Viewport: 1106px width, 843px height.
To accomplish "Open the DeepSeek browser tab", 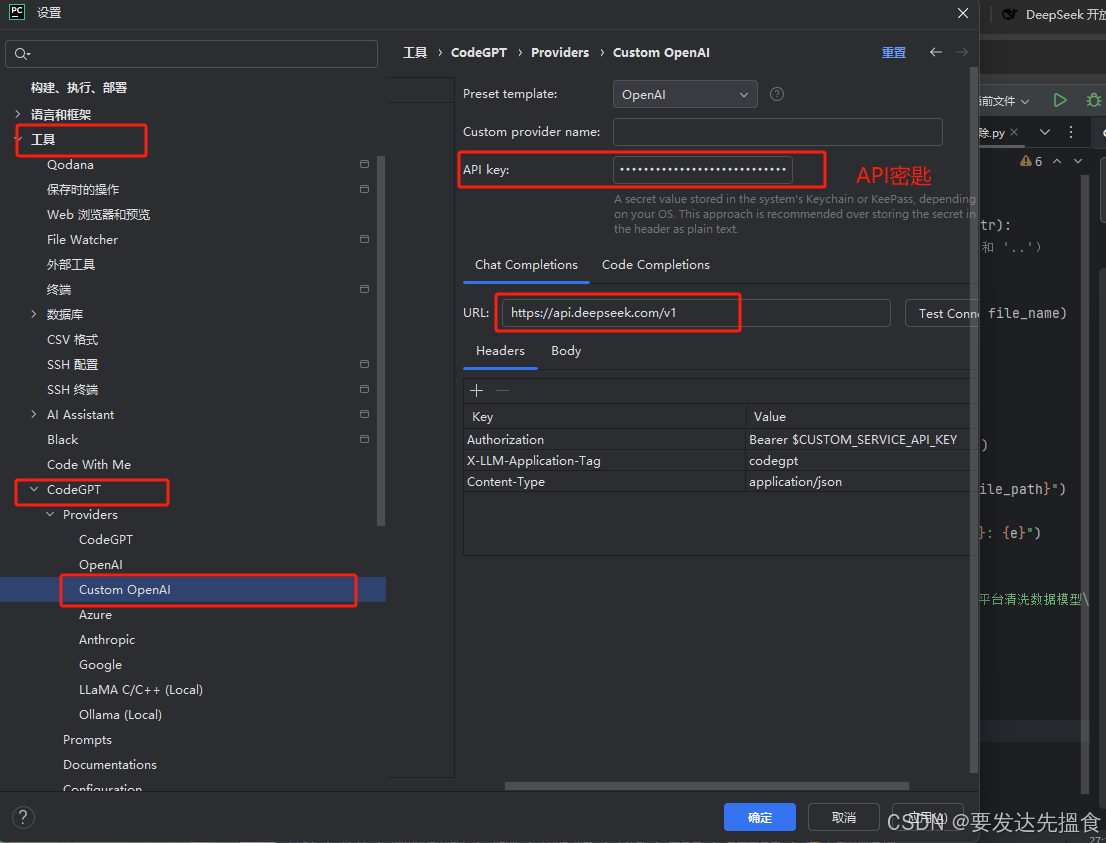I will point(1053,14).
